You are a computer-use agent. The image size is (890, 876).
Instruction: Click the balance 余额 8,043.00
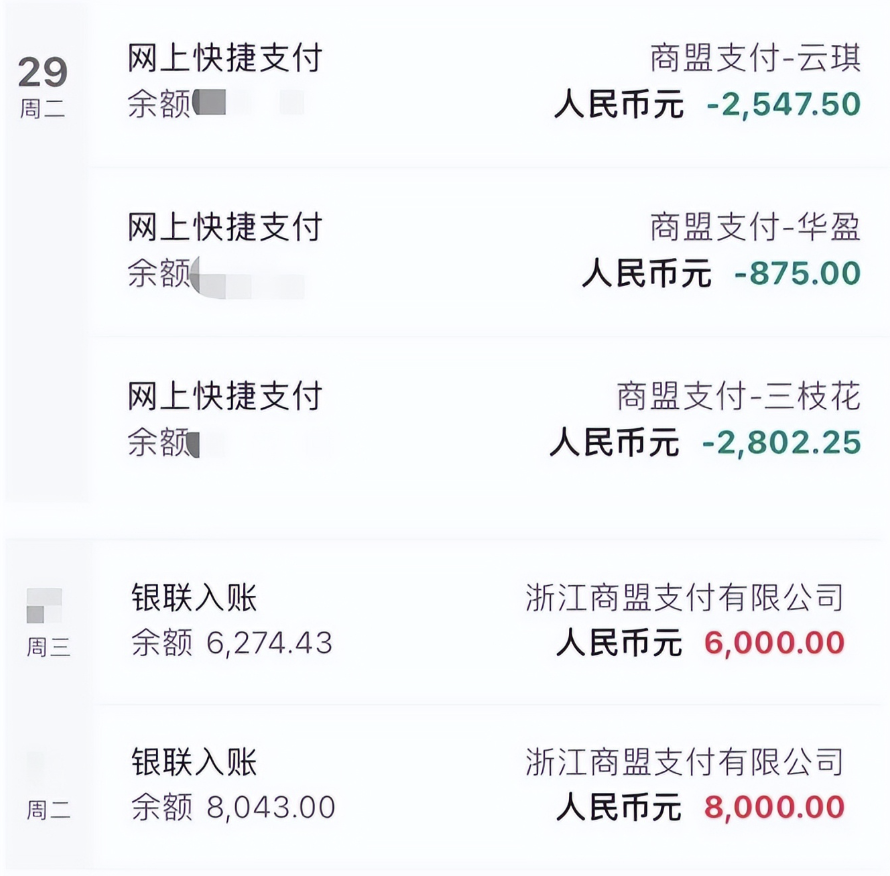[233, 807]
